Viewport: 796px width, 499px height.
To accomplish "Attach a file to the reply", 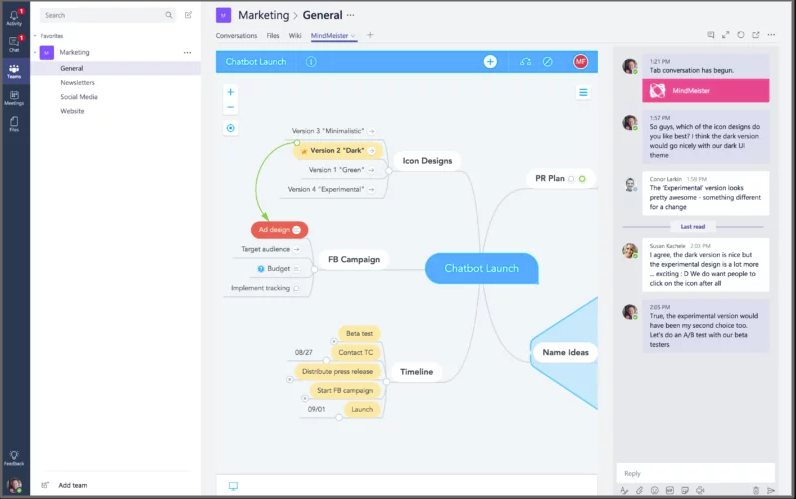I will (639, 490).
